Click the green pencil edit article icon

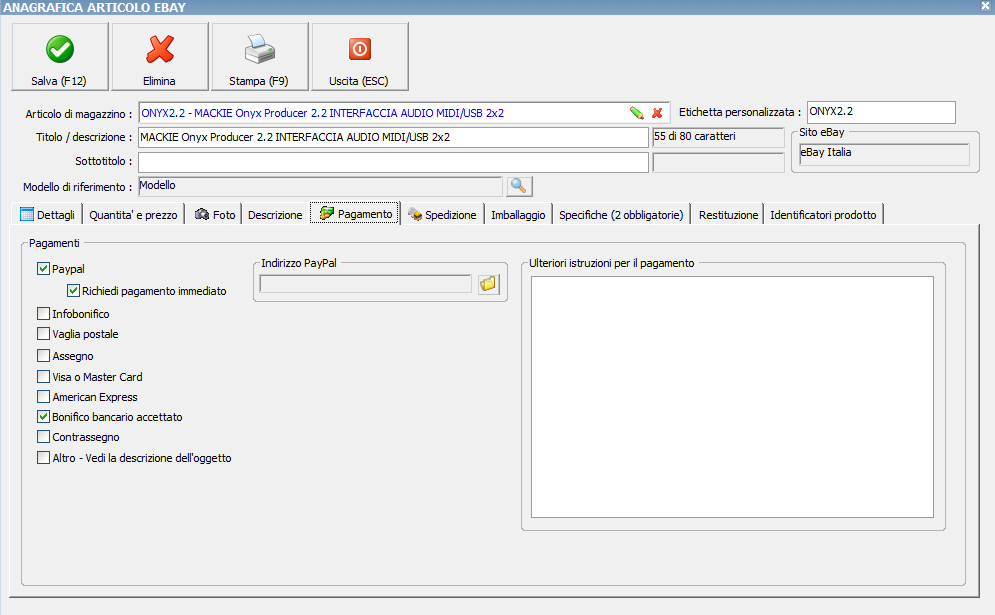click(636, 113)
